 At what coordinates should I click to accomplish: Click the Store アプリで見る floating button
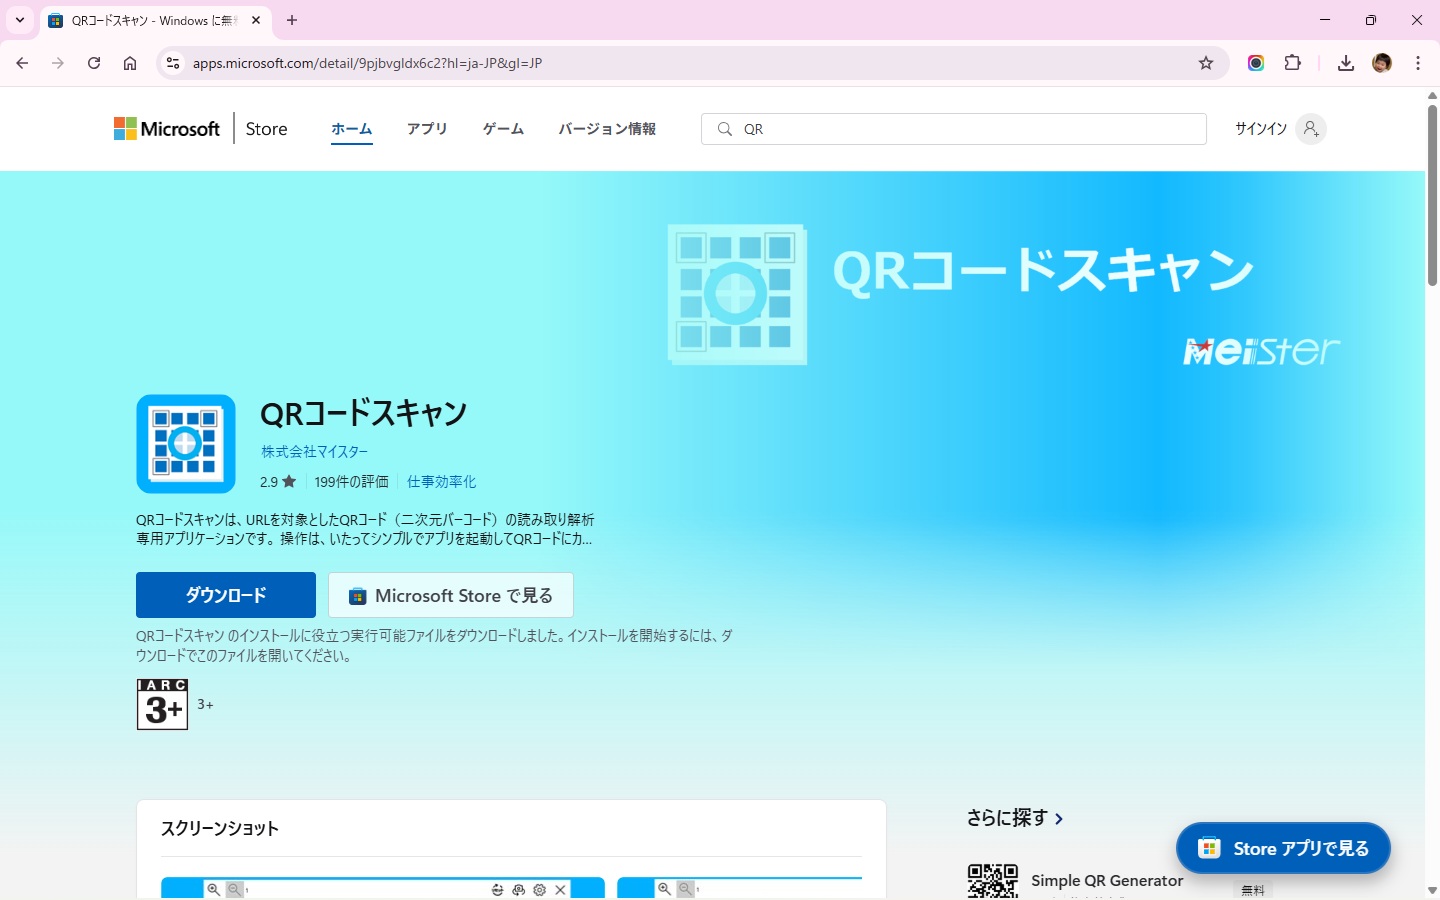point(1283,848)
